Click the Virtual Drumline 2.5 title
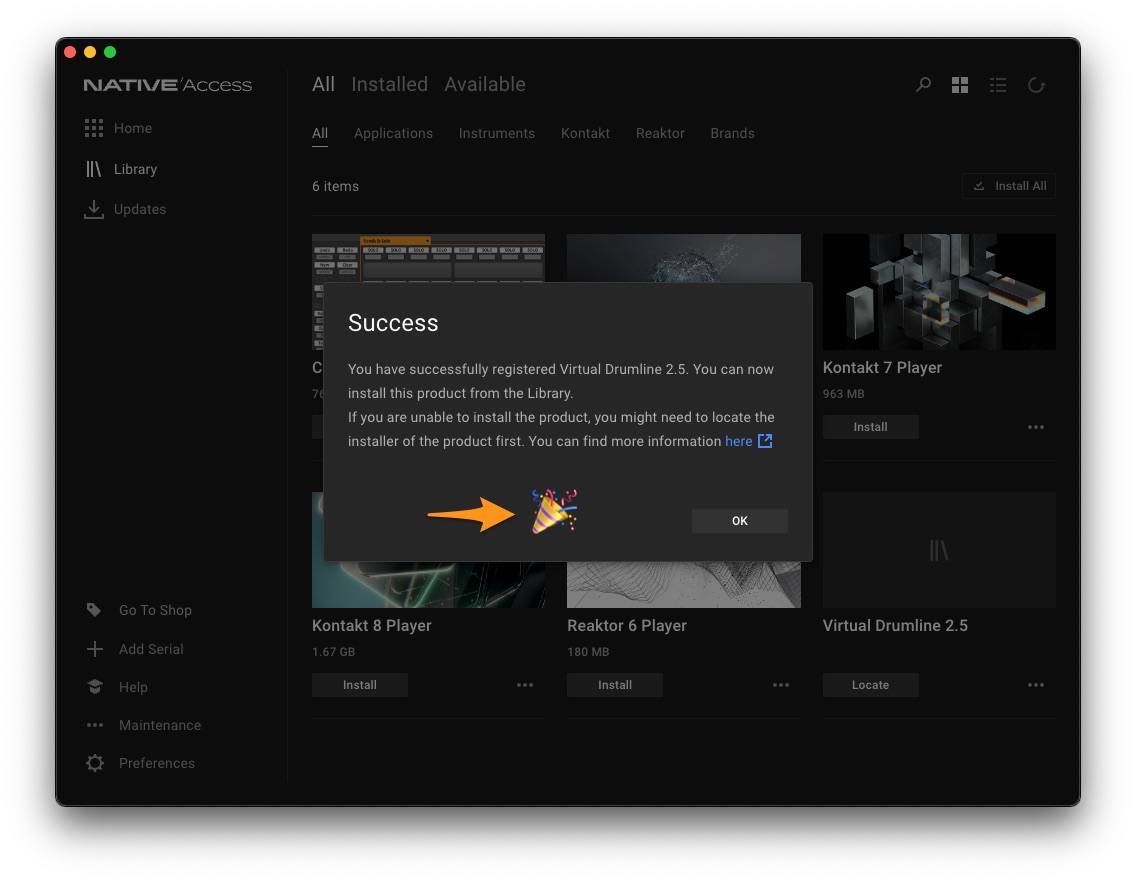 tap(895, 625)
